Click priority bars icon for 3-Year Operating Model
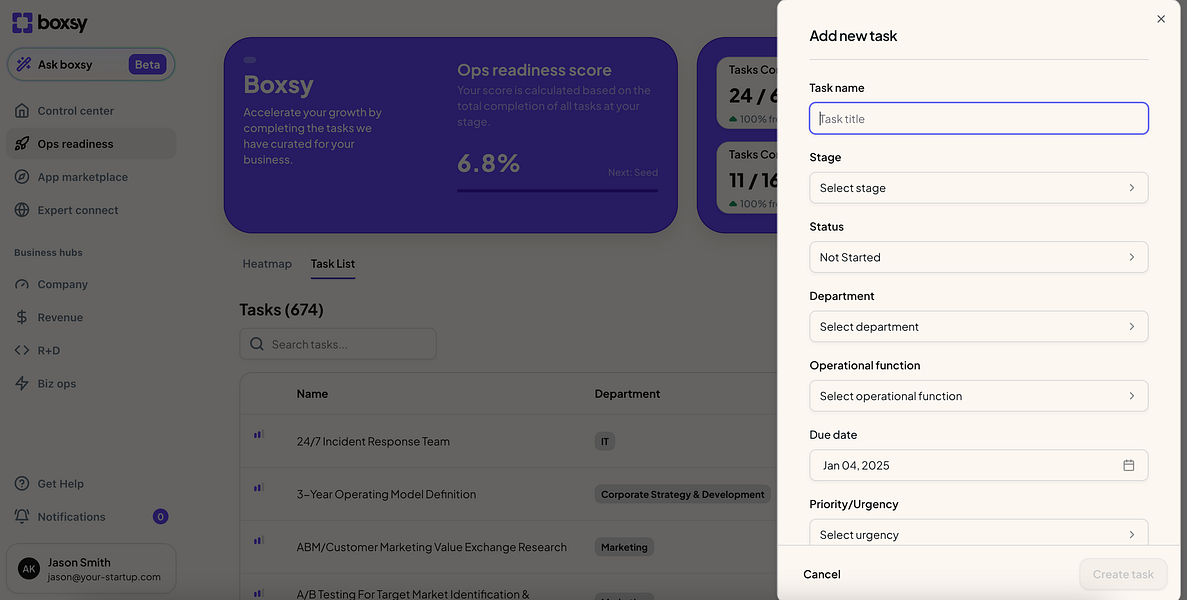 (x=259, y=487)
